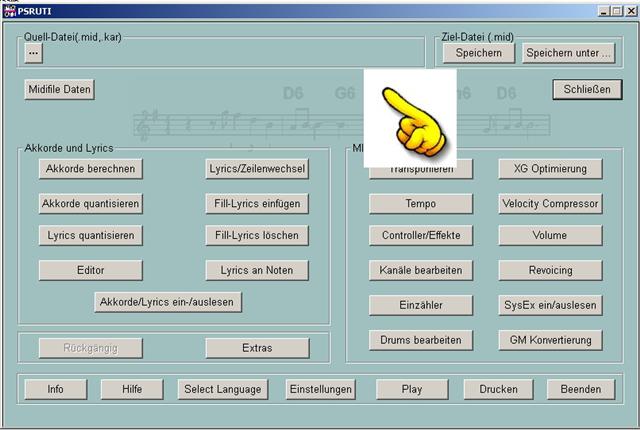This screenshot has width=640, height=430.
Task: Click the Speichern button
Action: [x=479, y=53]
